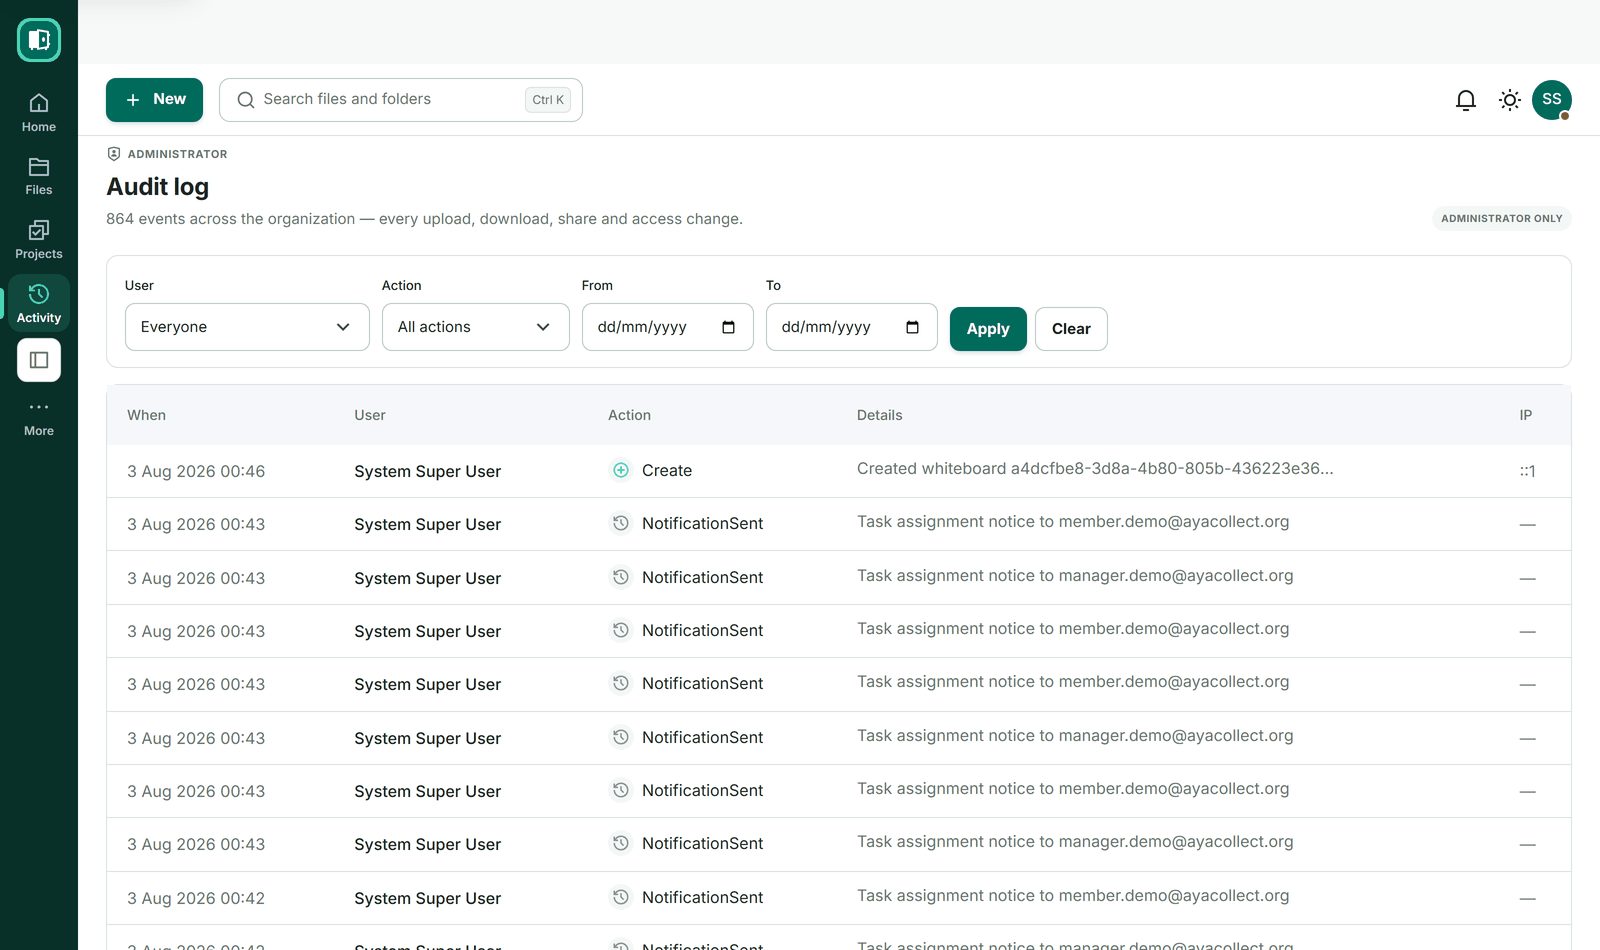Open the To date calendar picker icon

click(x=912, y=327)
